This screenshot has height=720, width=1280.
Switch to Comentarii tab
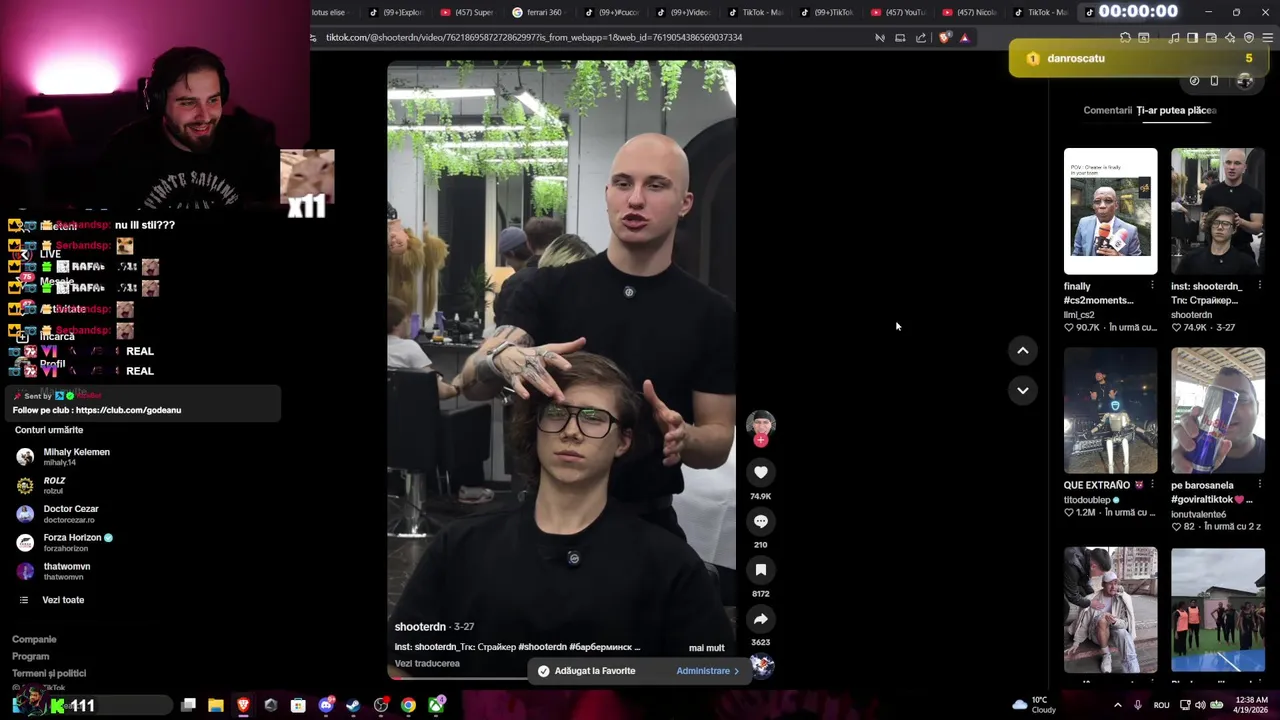coord(1107,110)
